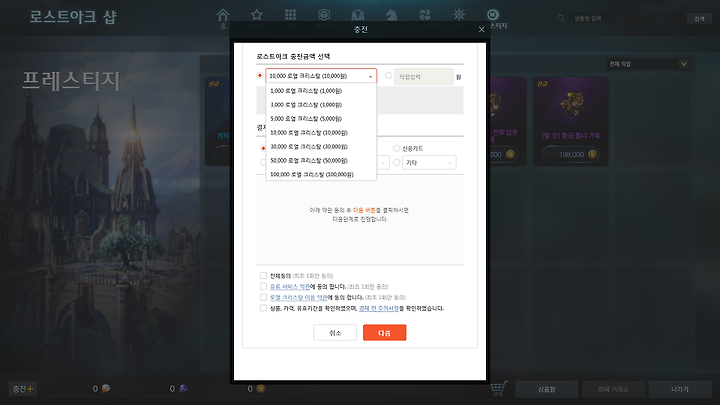Click the coin icon beside the 198,000 price

pos(592,154)
